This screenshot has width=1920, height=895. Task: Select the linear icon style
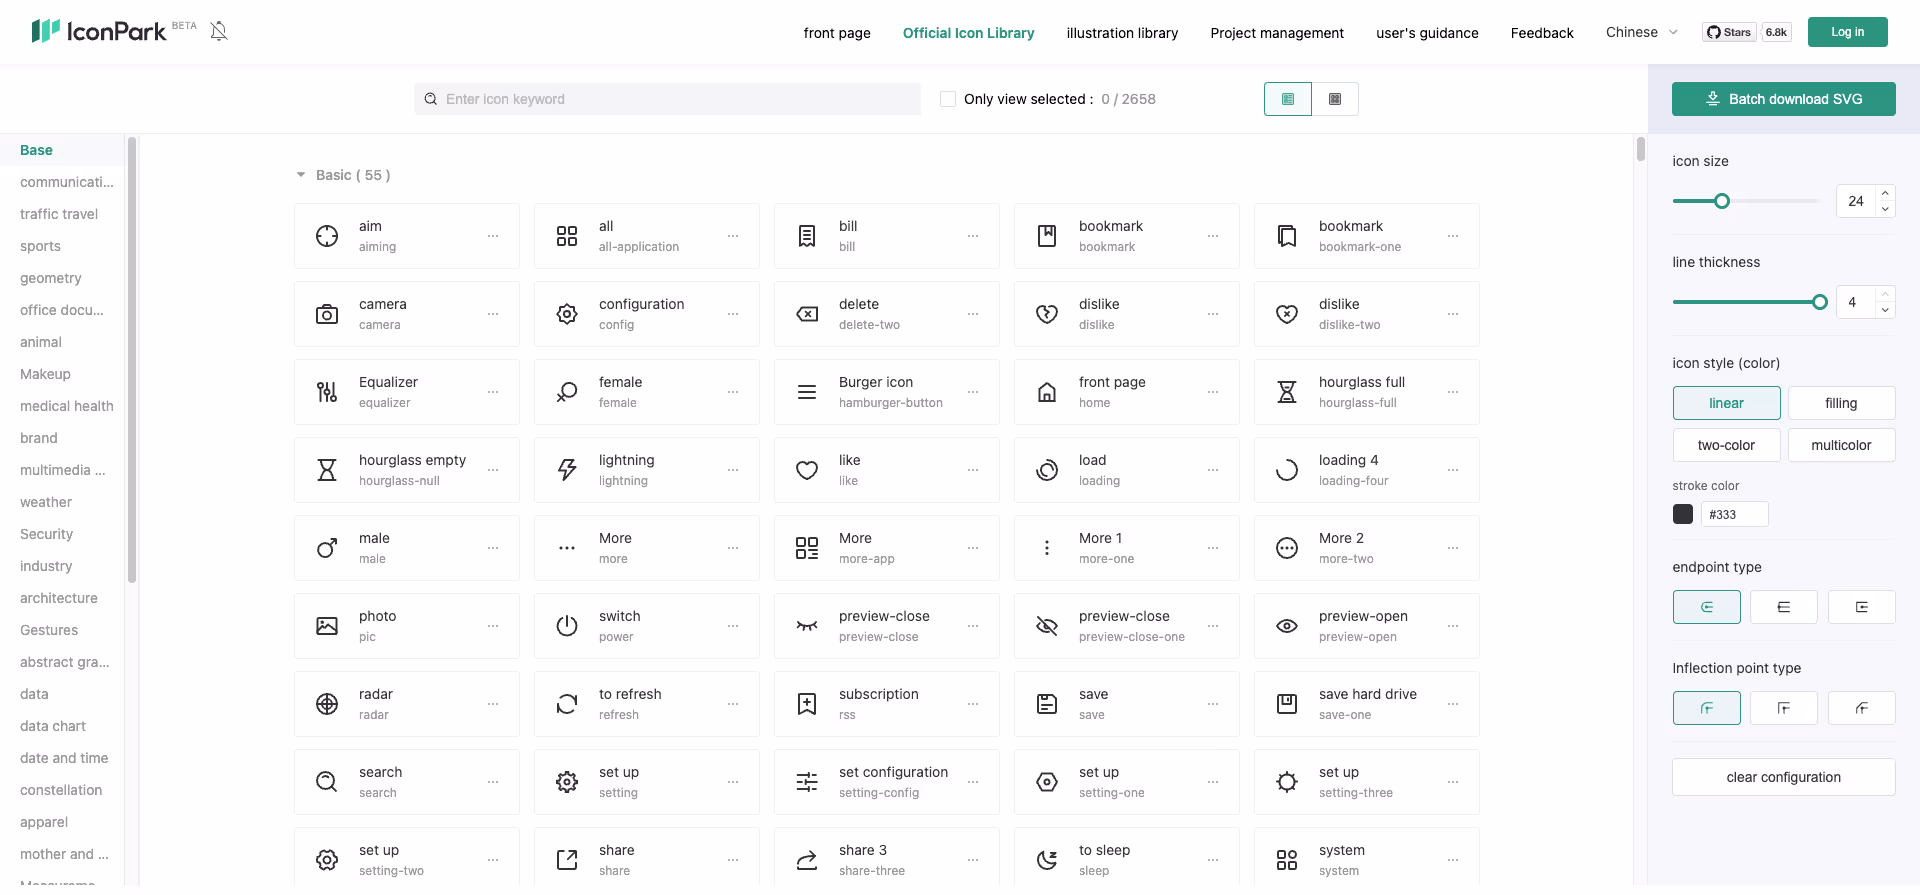(1726, 403)
